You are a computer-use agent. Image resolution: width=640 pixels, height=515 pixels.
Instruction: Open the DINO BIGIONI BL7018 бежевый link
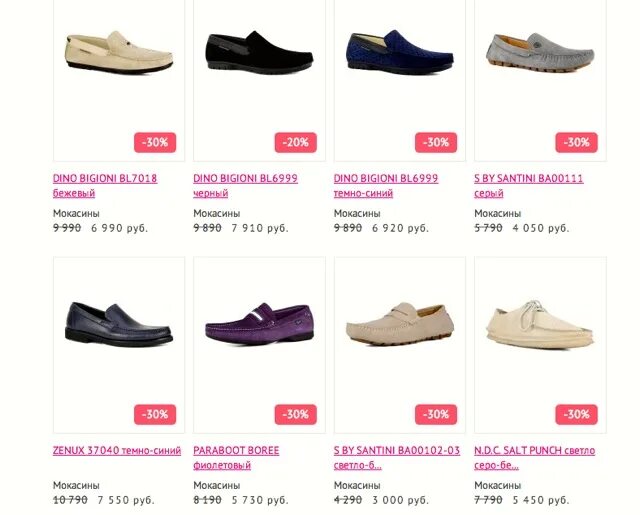[x=105, y=186]
